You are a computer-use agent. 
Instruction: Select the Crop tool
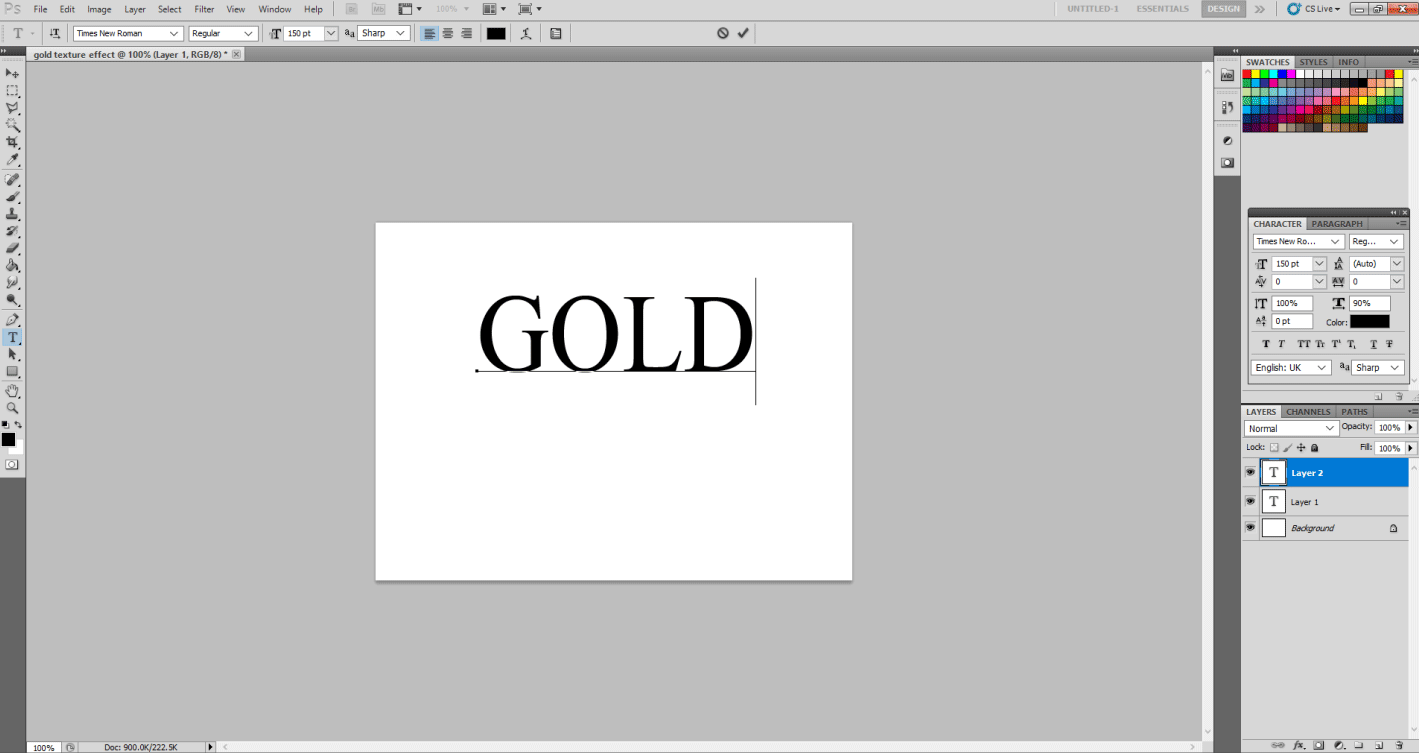pos(13,142)
